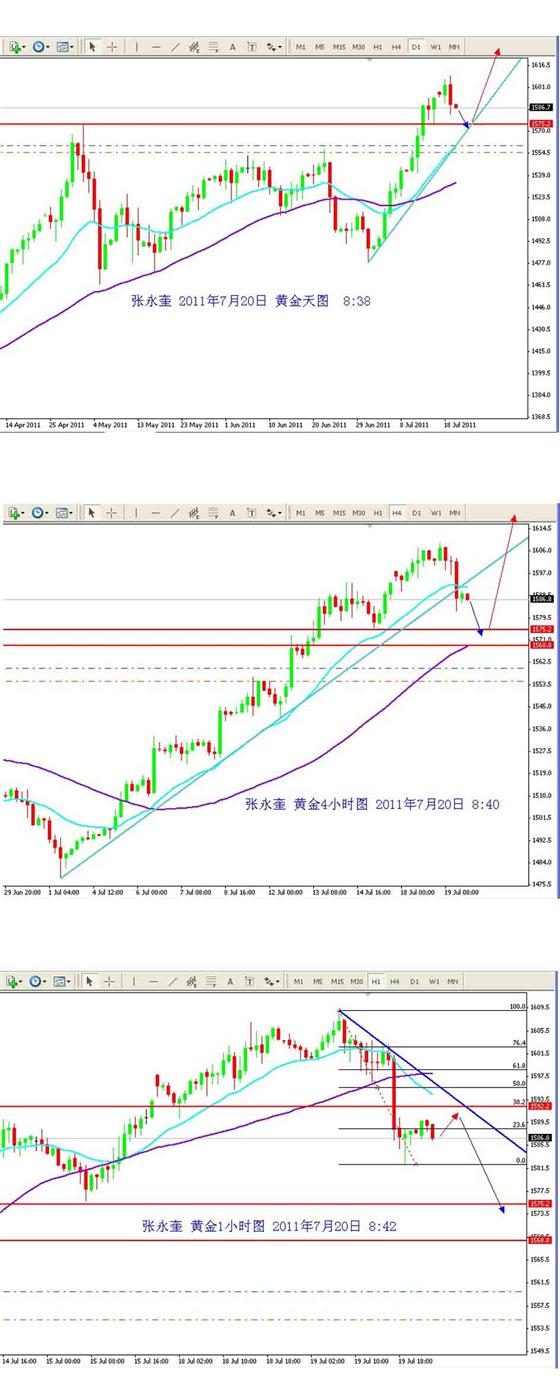Expand indicators dropdown arrow above 4-hour chart

[24, 513]
